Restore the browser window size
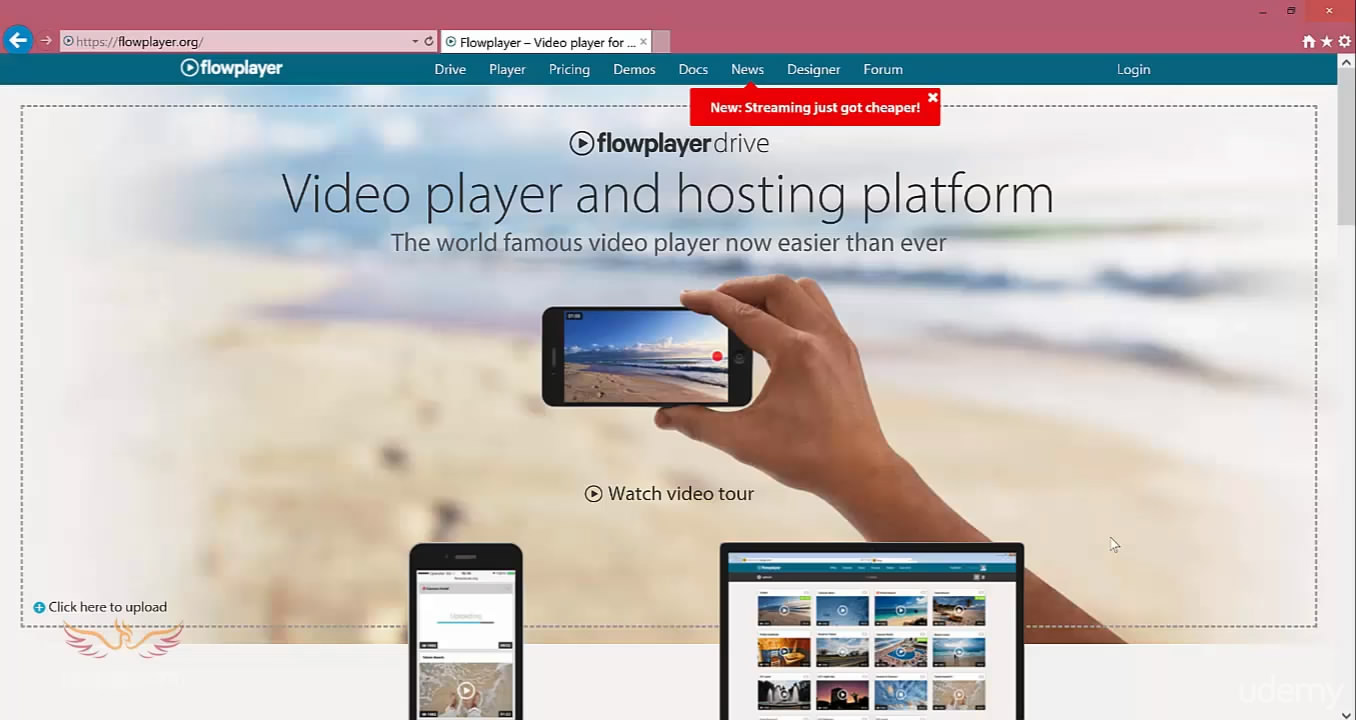The height and width of the screenshot is (720, 1356). 1291,11
